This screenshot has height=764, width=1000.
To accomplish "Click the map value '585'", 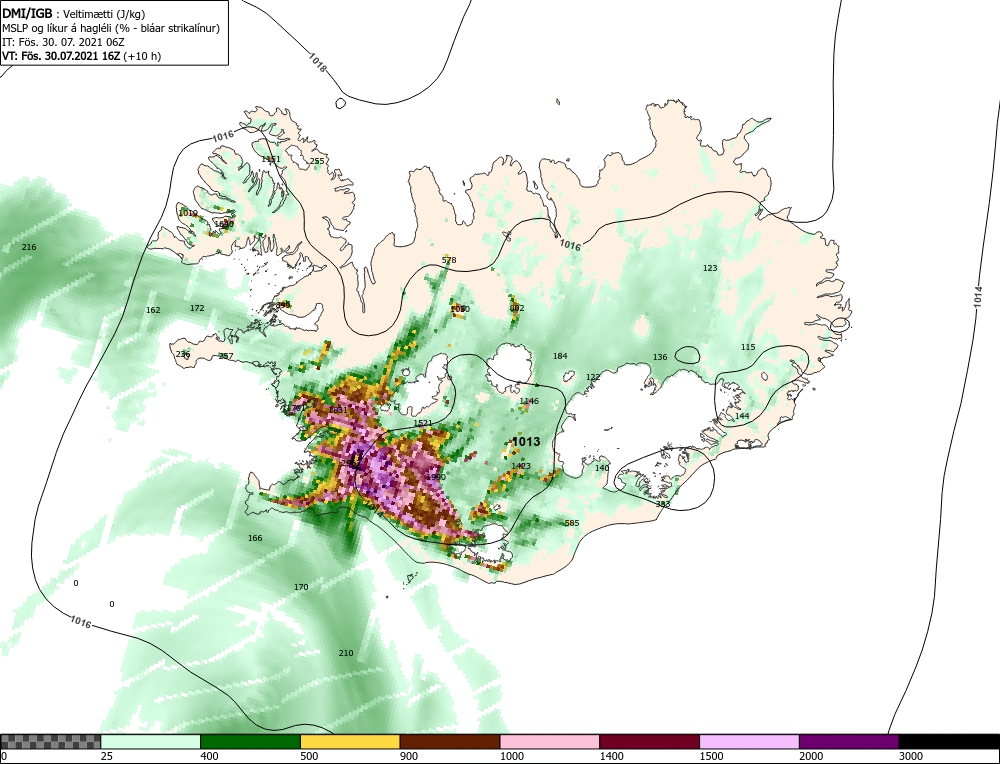I will [x=572, y=523].
